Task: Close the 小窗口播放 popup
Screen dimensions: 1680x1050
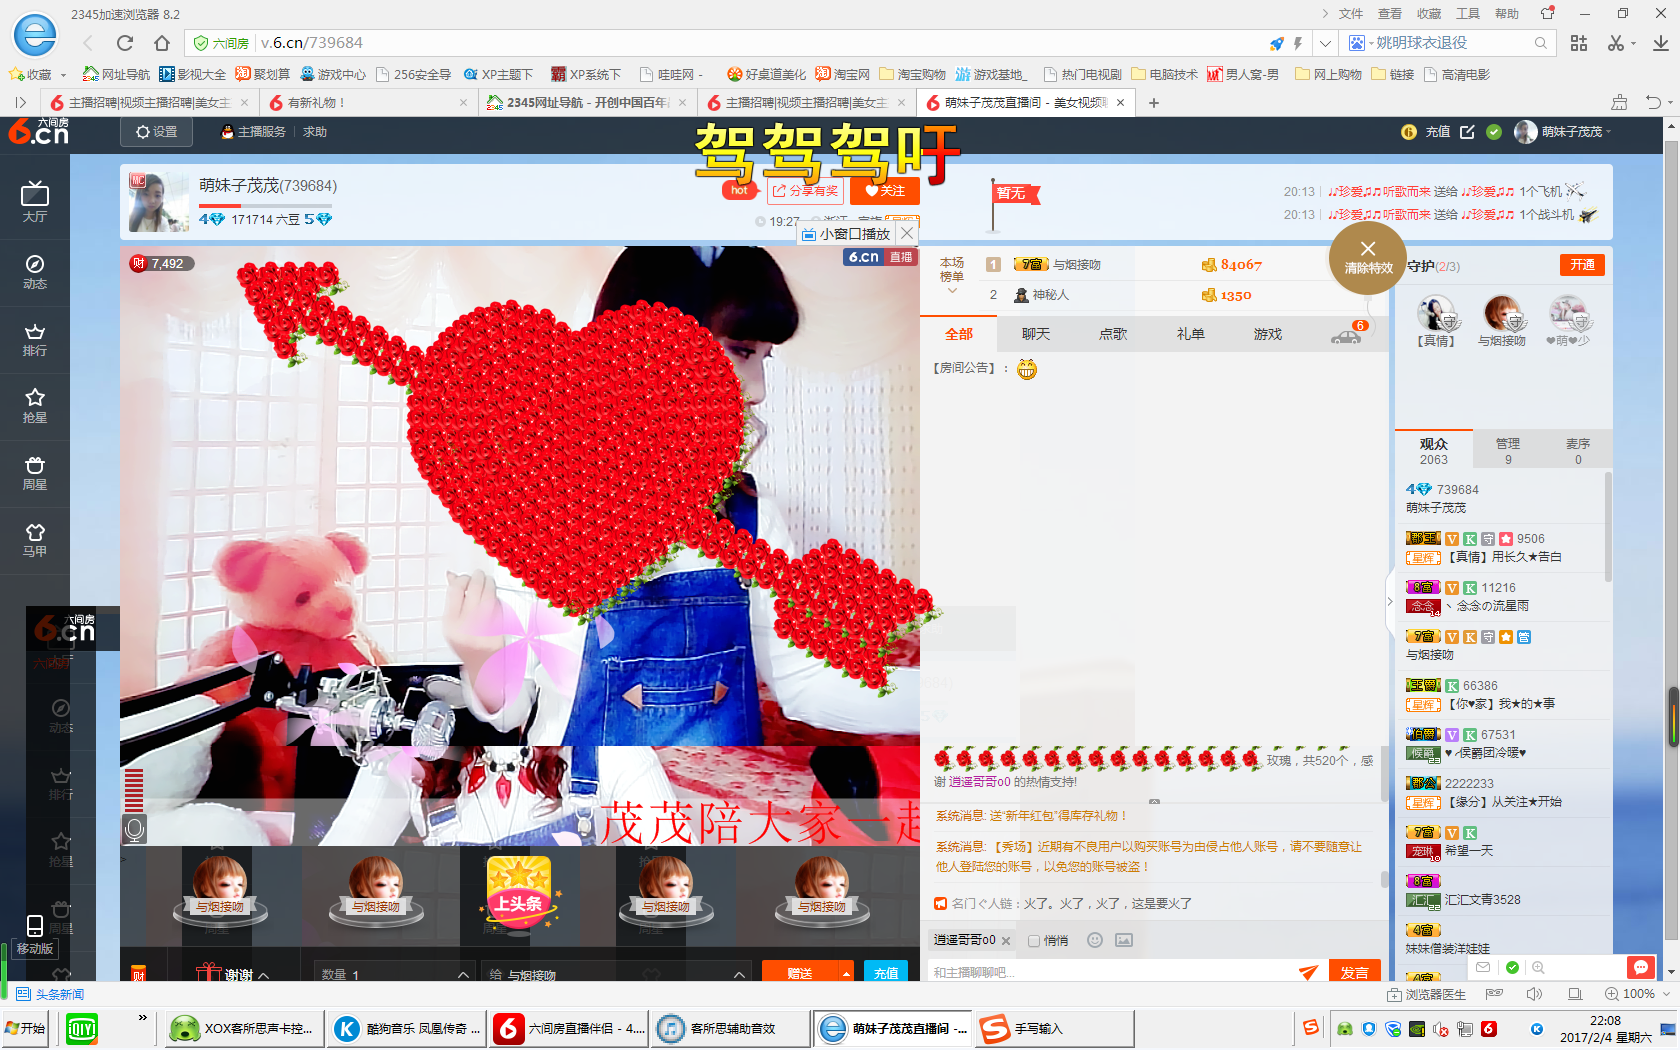Action: [907, 233]
